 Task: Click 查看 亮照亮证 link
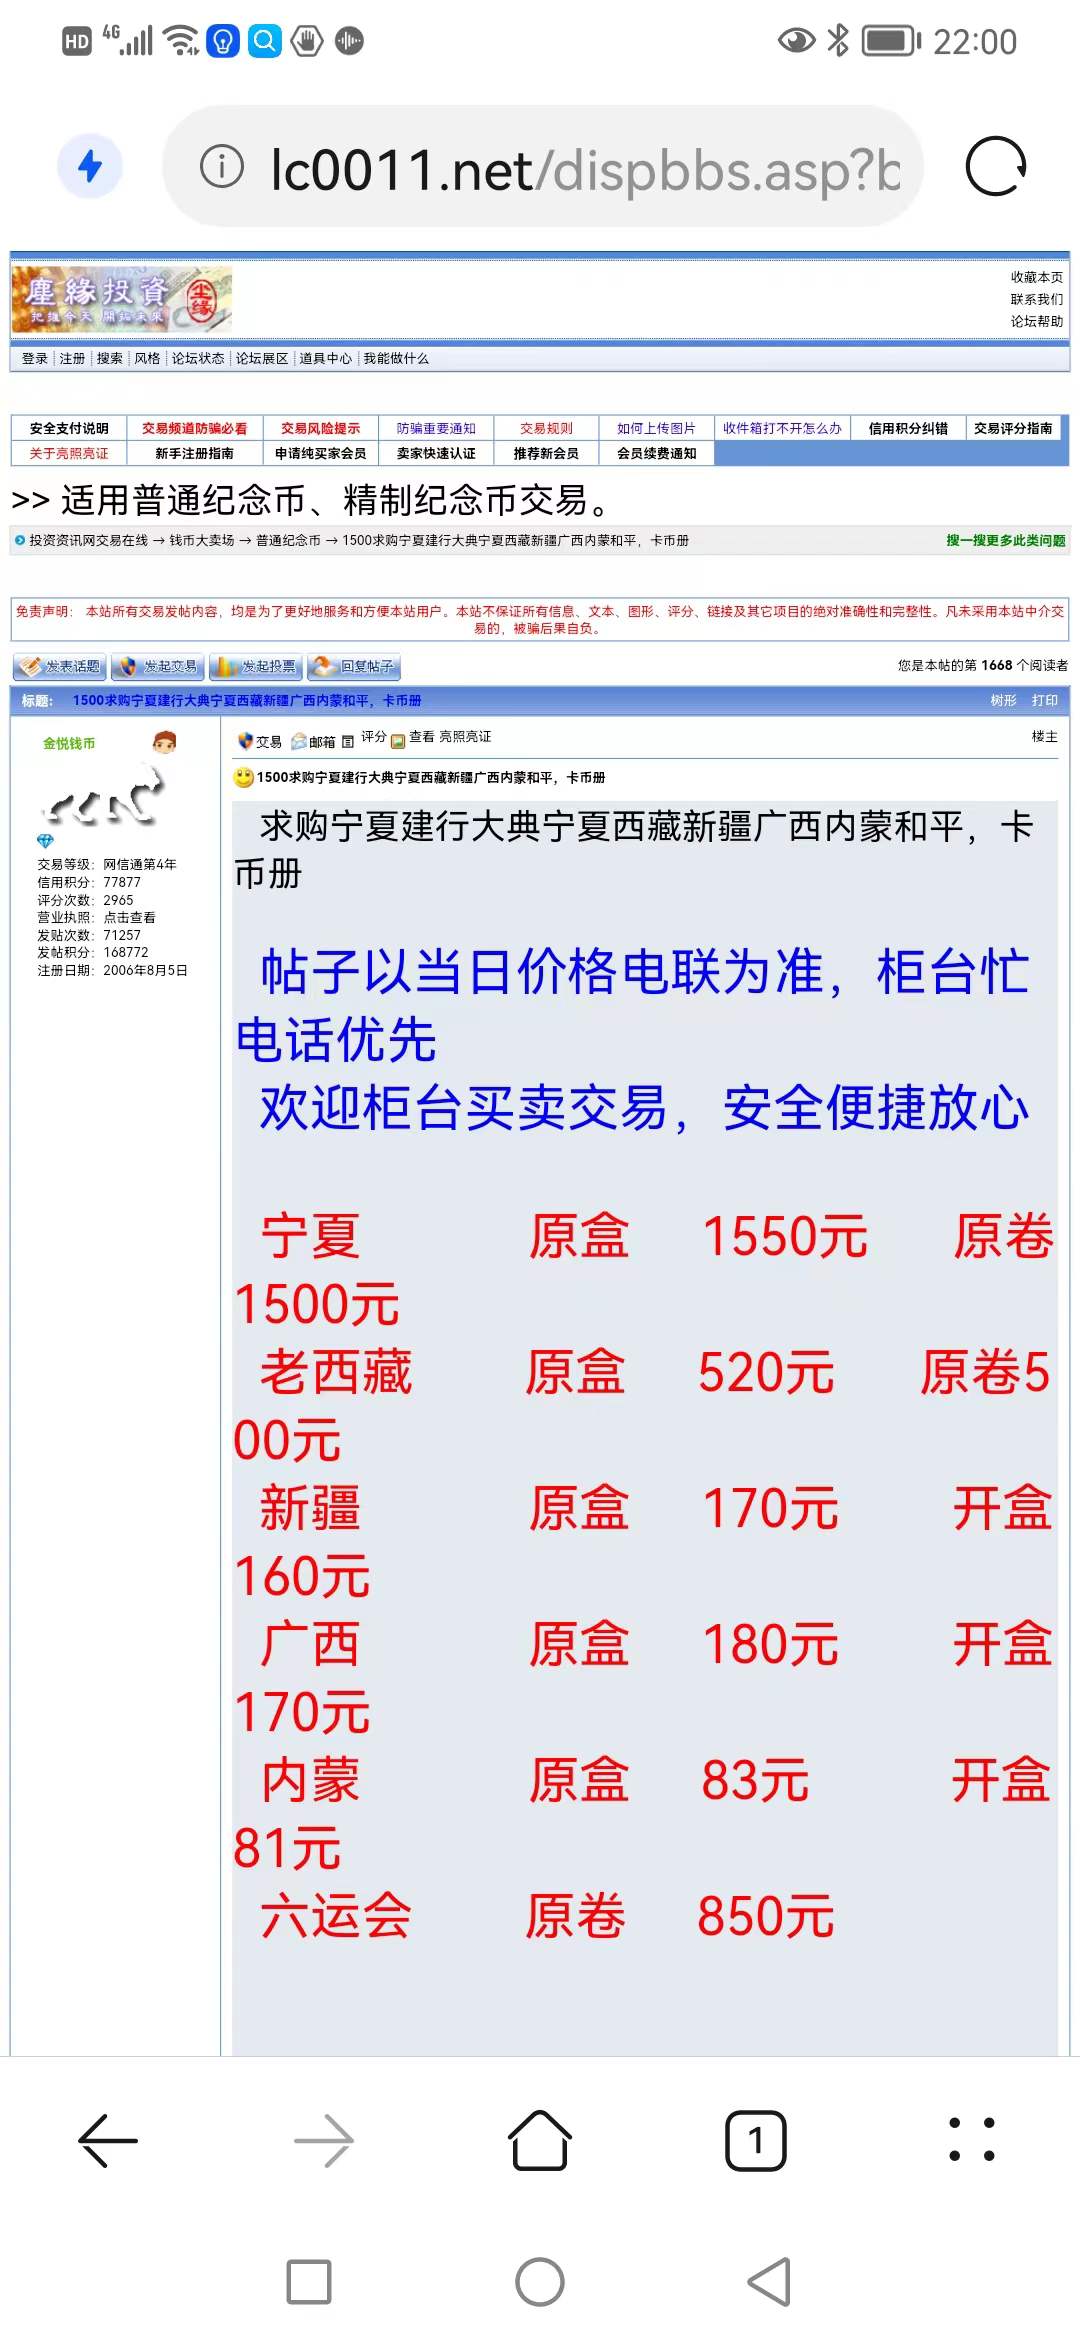[x=450, y=736]
